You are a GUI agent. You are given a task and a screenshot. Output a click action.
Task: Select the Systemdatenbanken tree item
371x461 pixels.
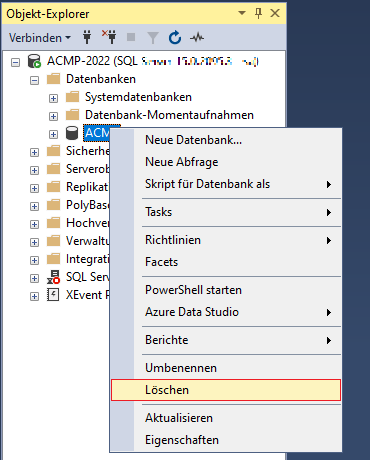(x=138, y=97)
